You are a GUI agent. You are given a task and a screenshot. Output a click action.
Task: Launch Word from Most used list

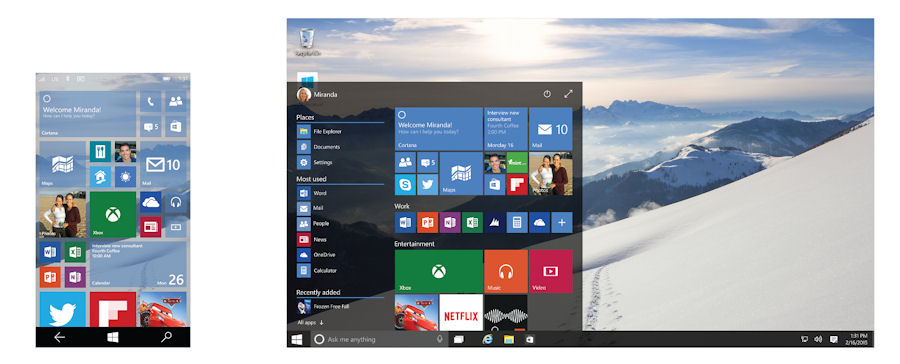tap(340, 193)
